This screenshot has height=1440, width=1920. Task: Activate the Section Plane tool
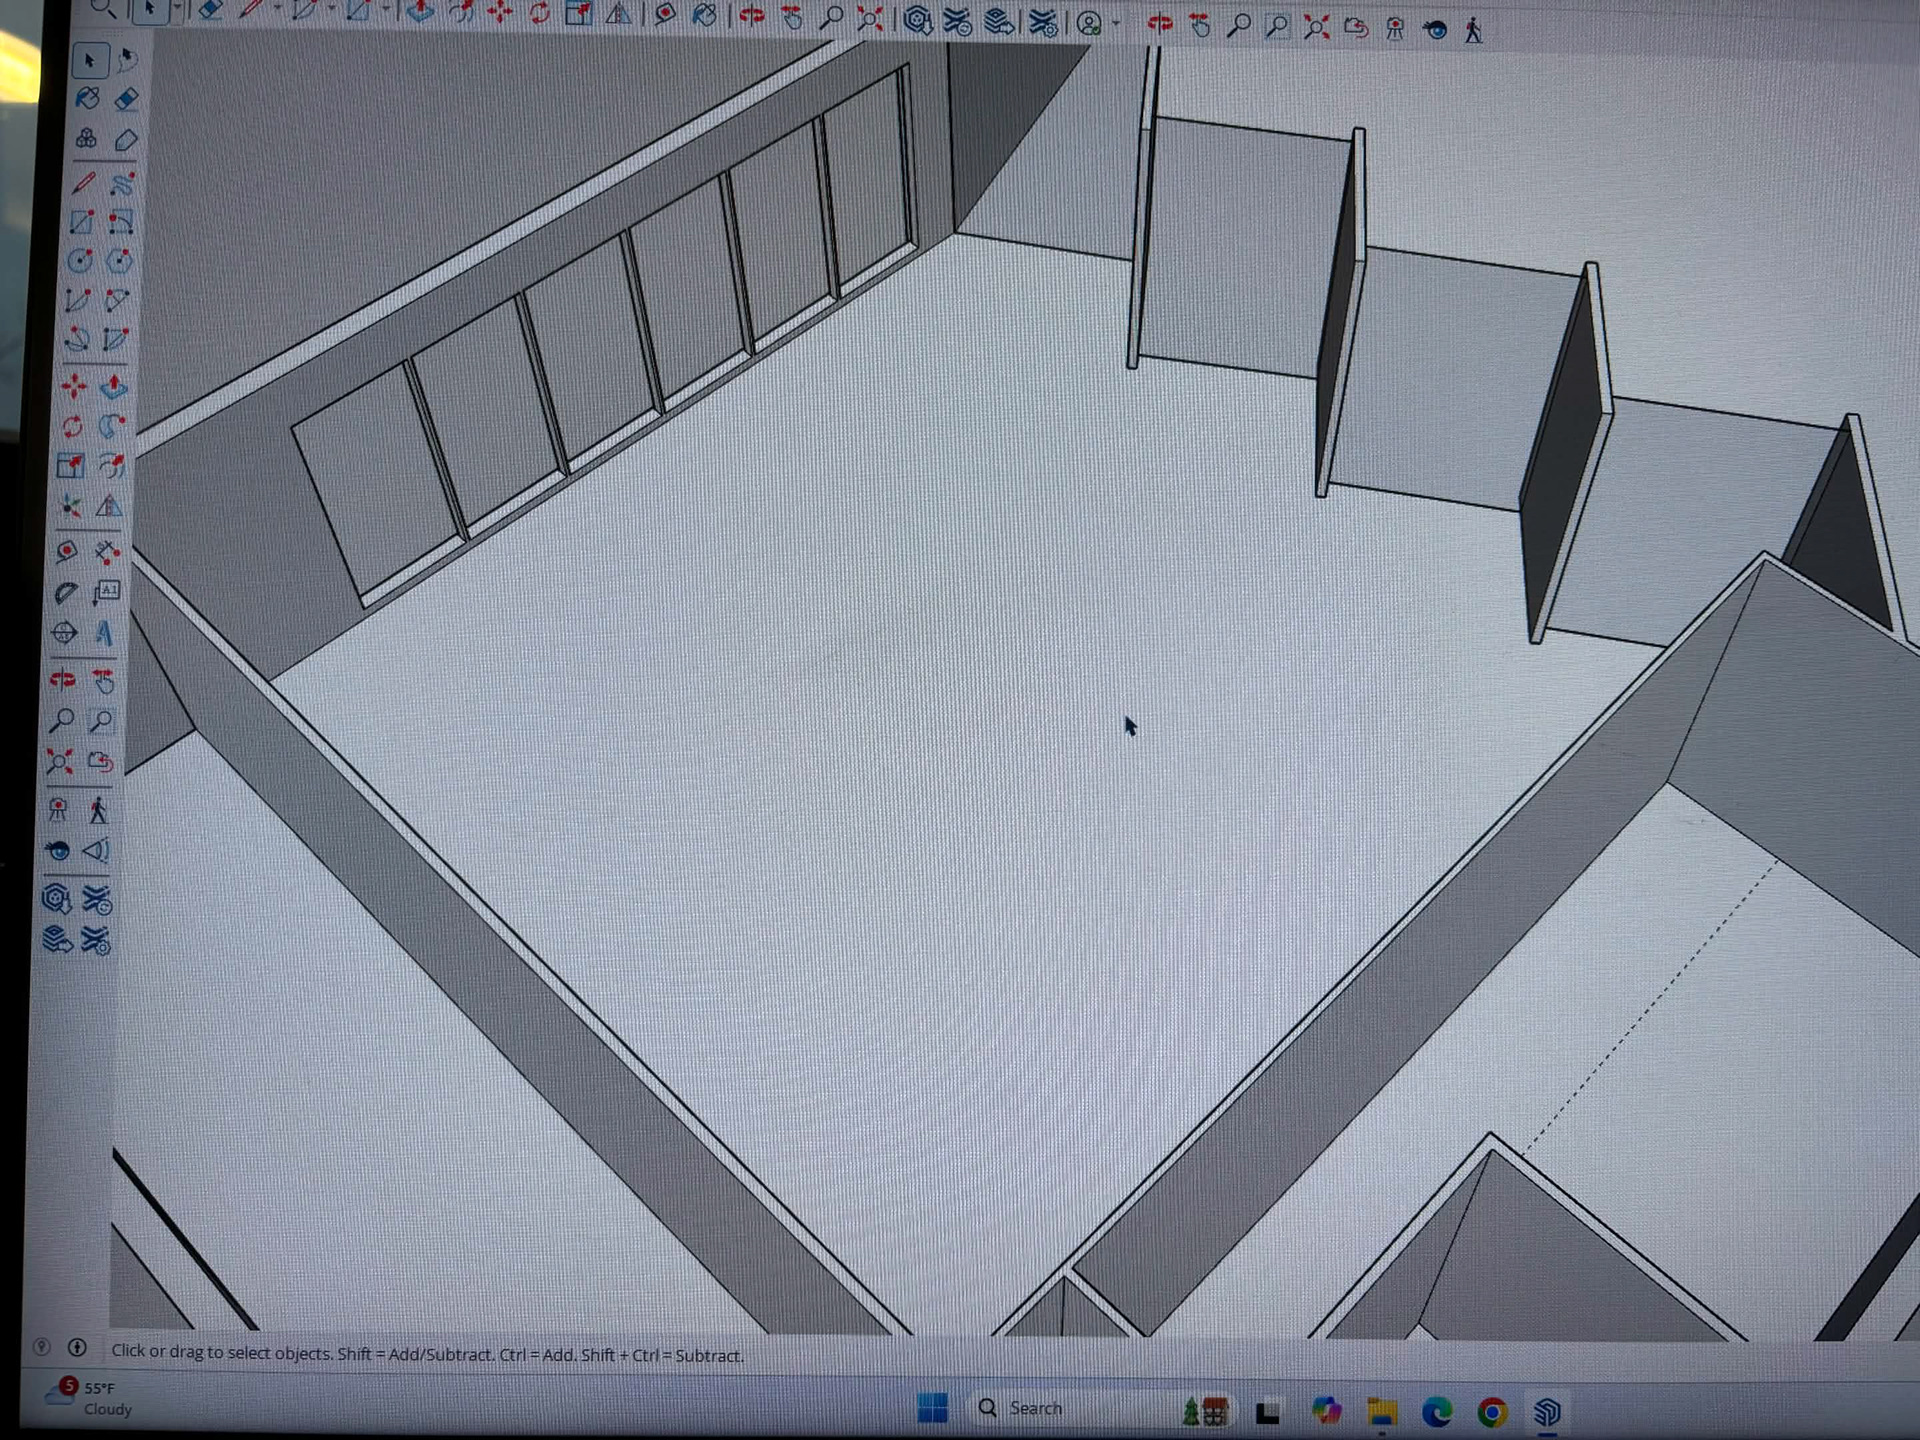pyautogui.click(x=64, y=633)
